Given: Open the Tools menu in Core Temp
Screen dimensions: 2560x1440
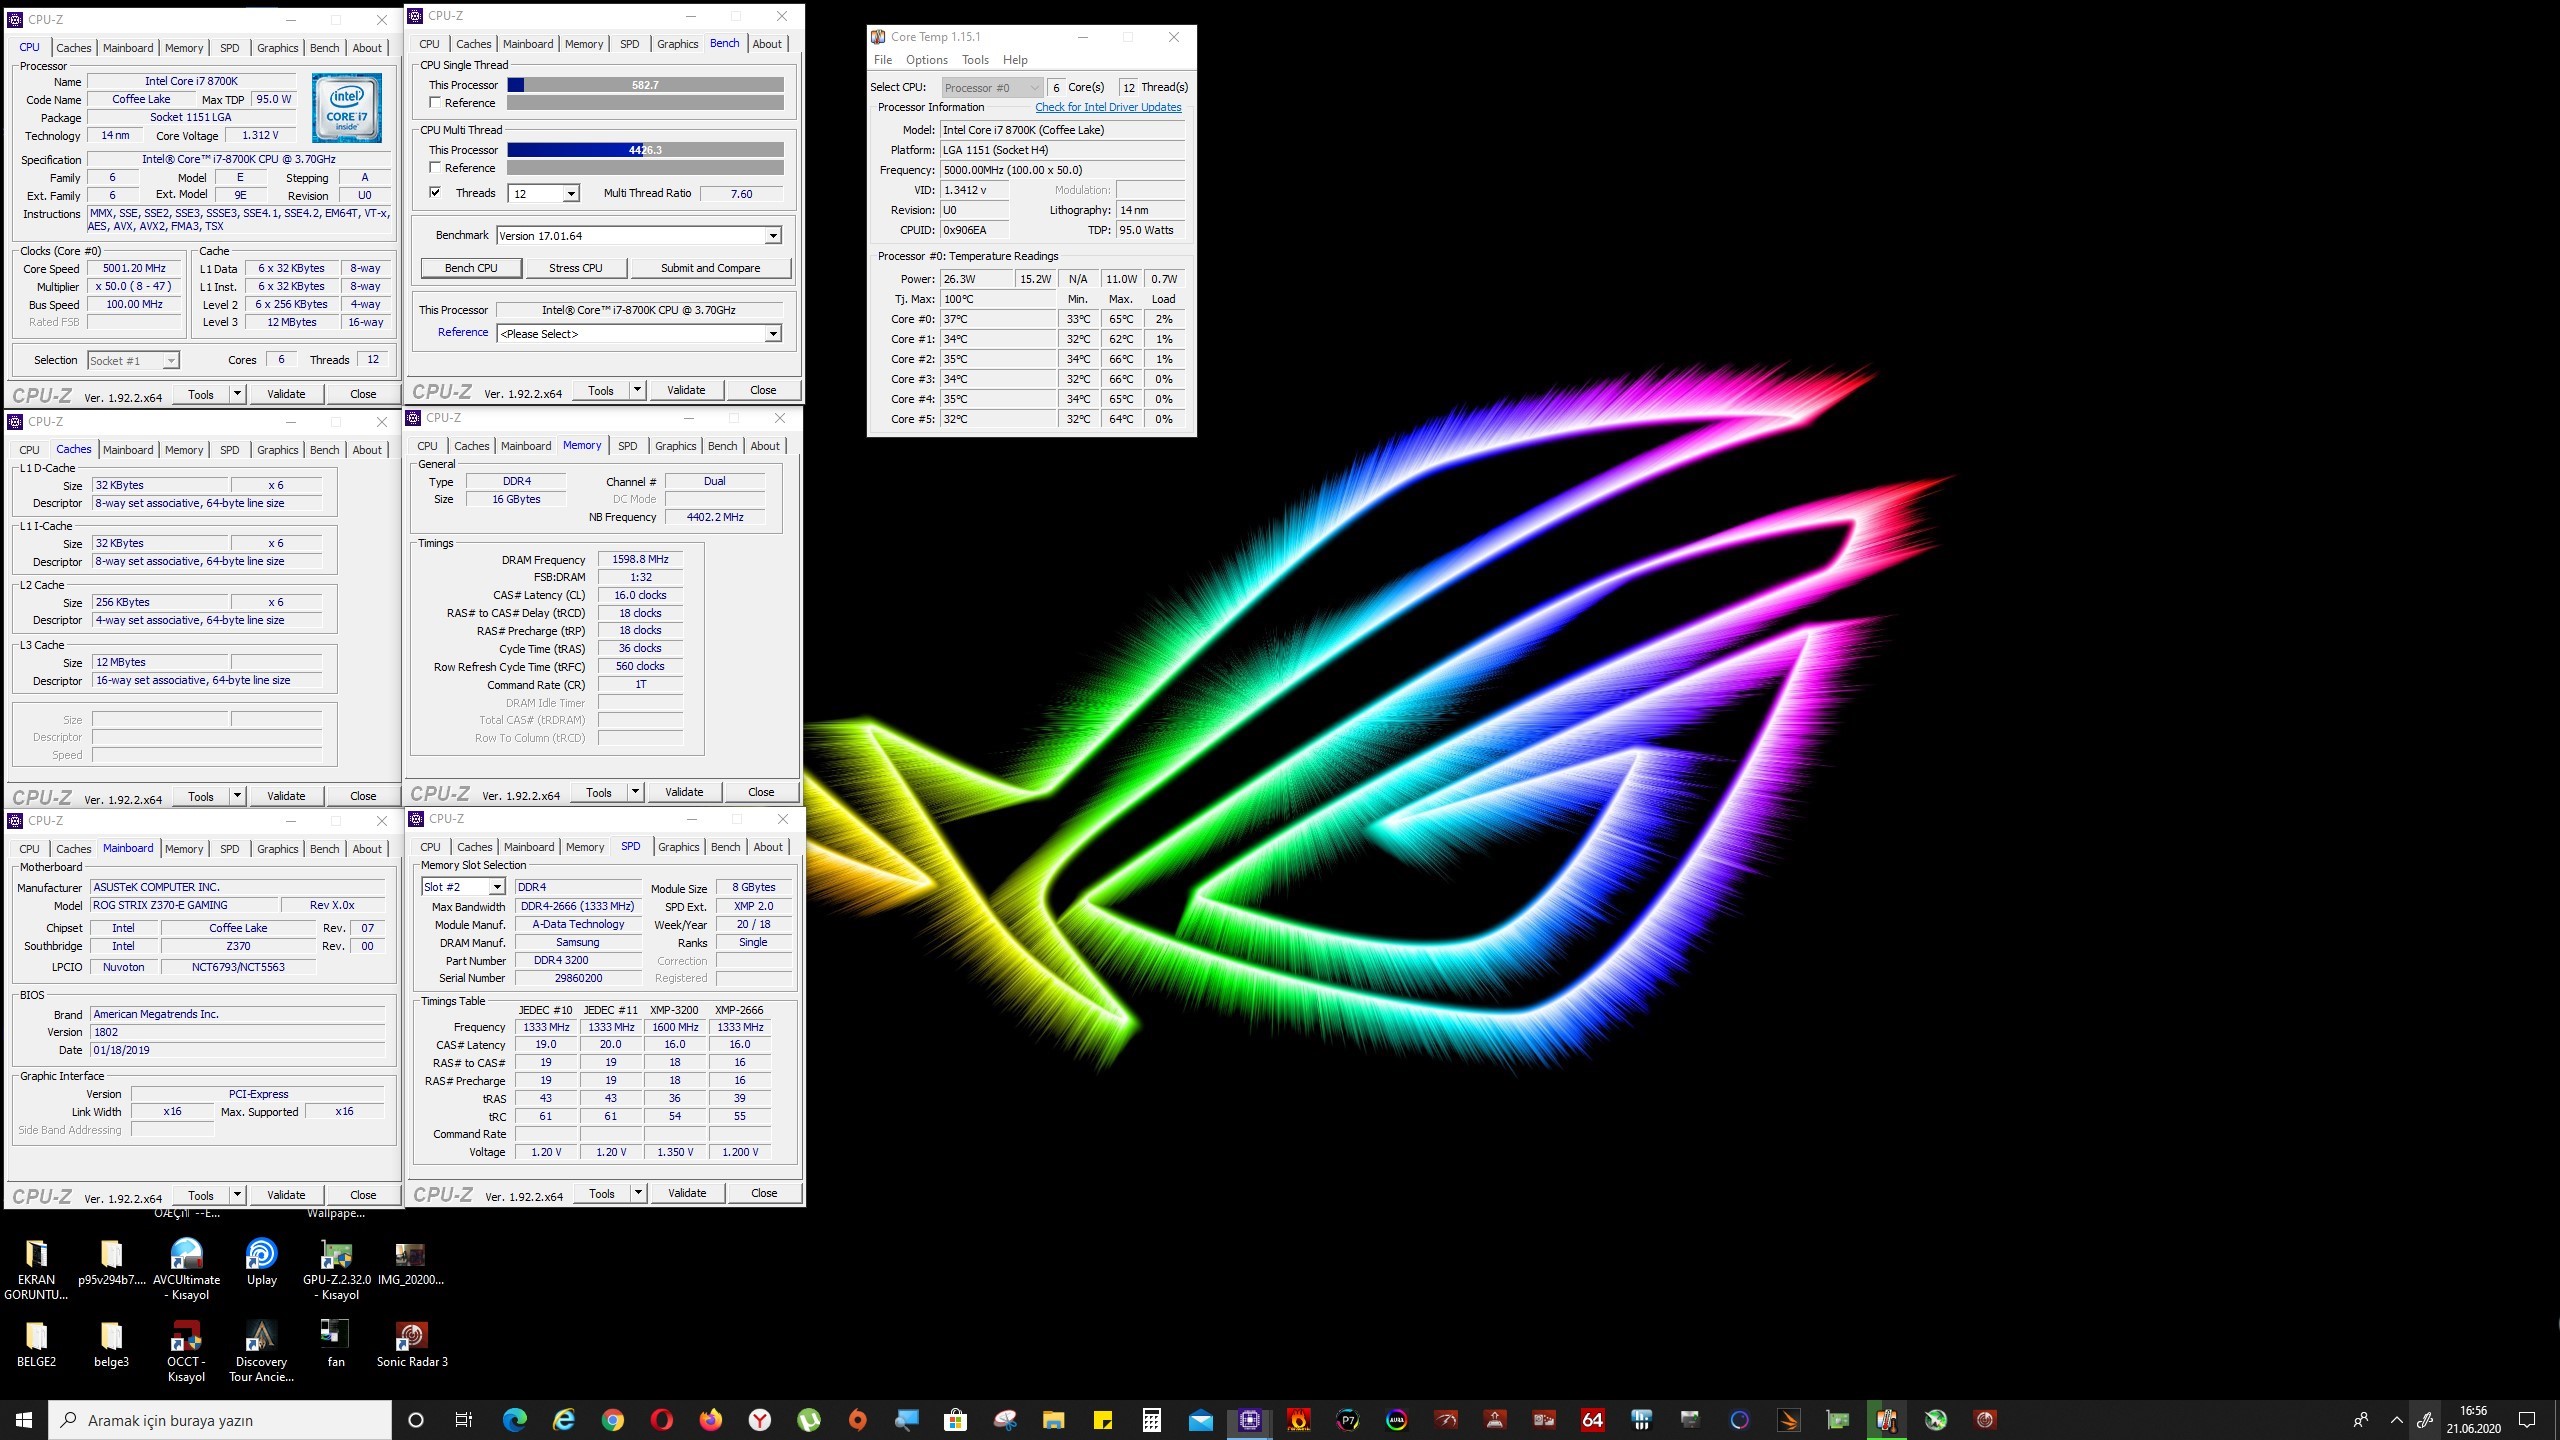Looking at the screenshot, I should (x=975, y=60).
